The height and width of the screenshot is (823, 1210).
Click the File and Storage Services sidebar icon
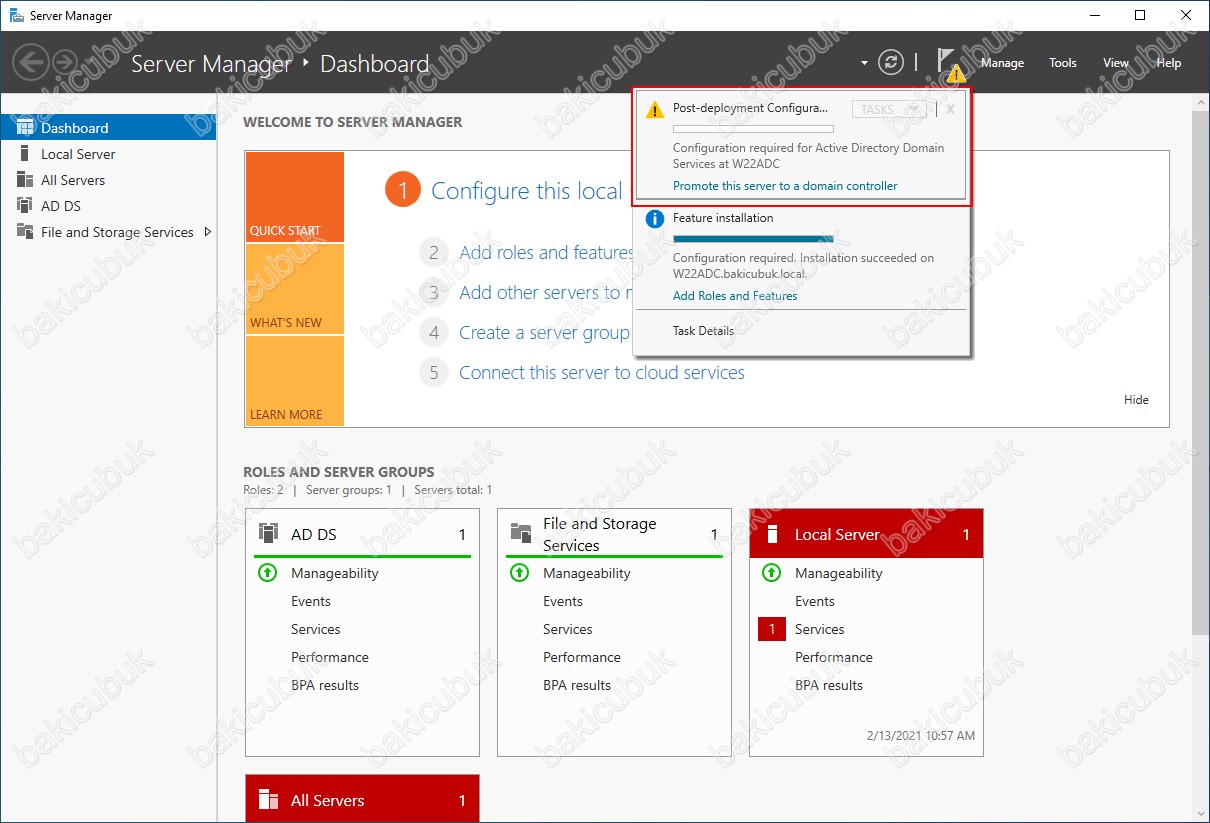tap(25, 232)
